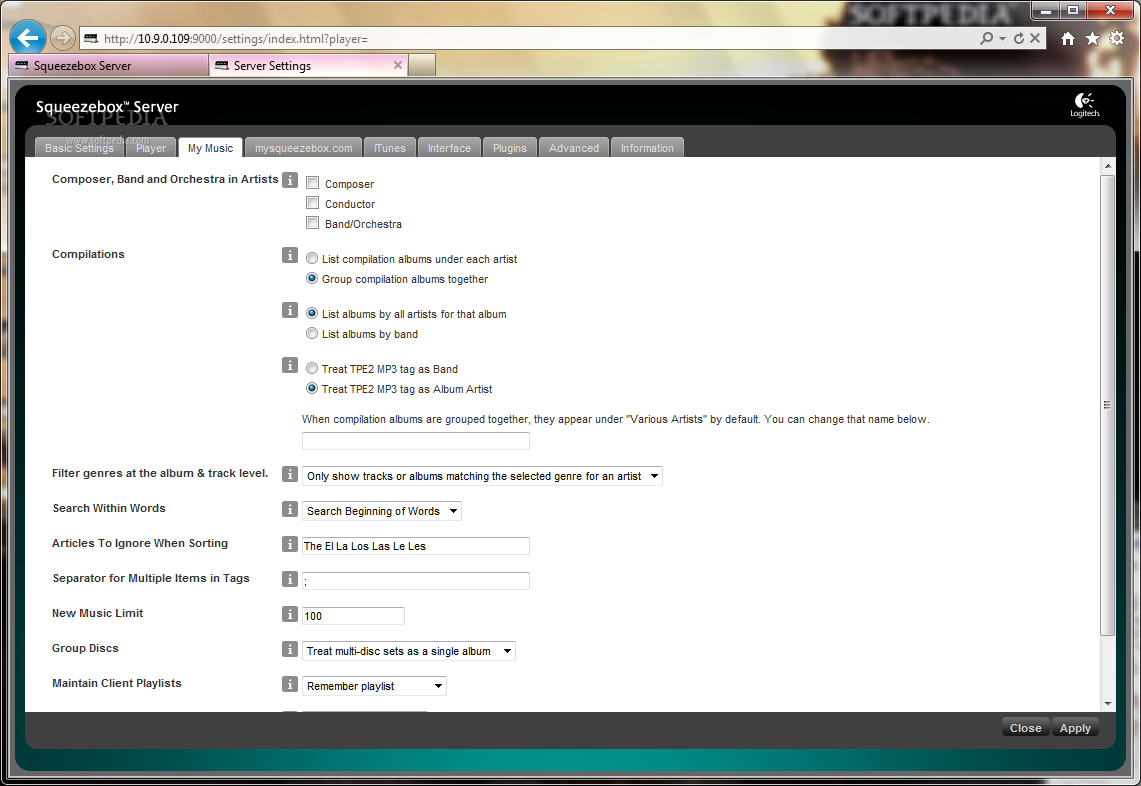Click info icon beside the Treat TPE2 MP3 tag options

(x=290, y=365)
